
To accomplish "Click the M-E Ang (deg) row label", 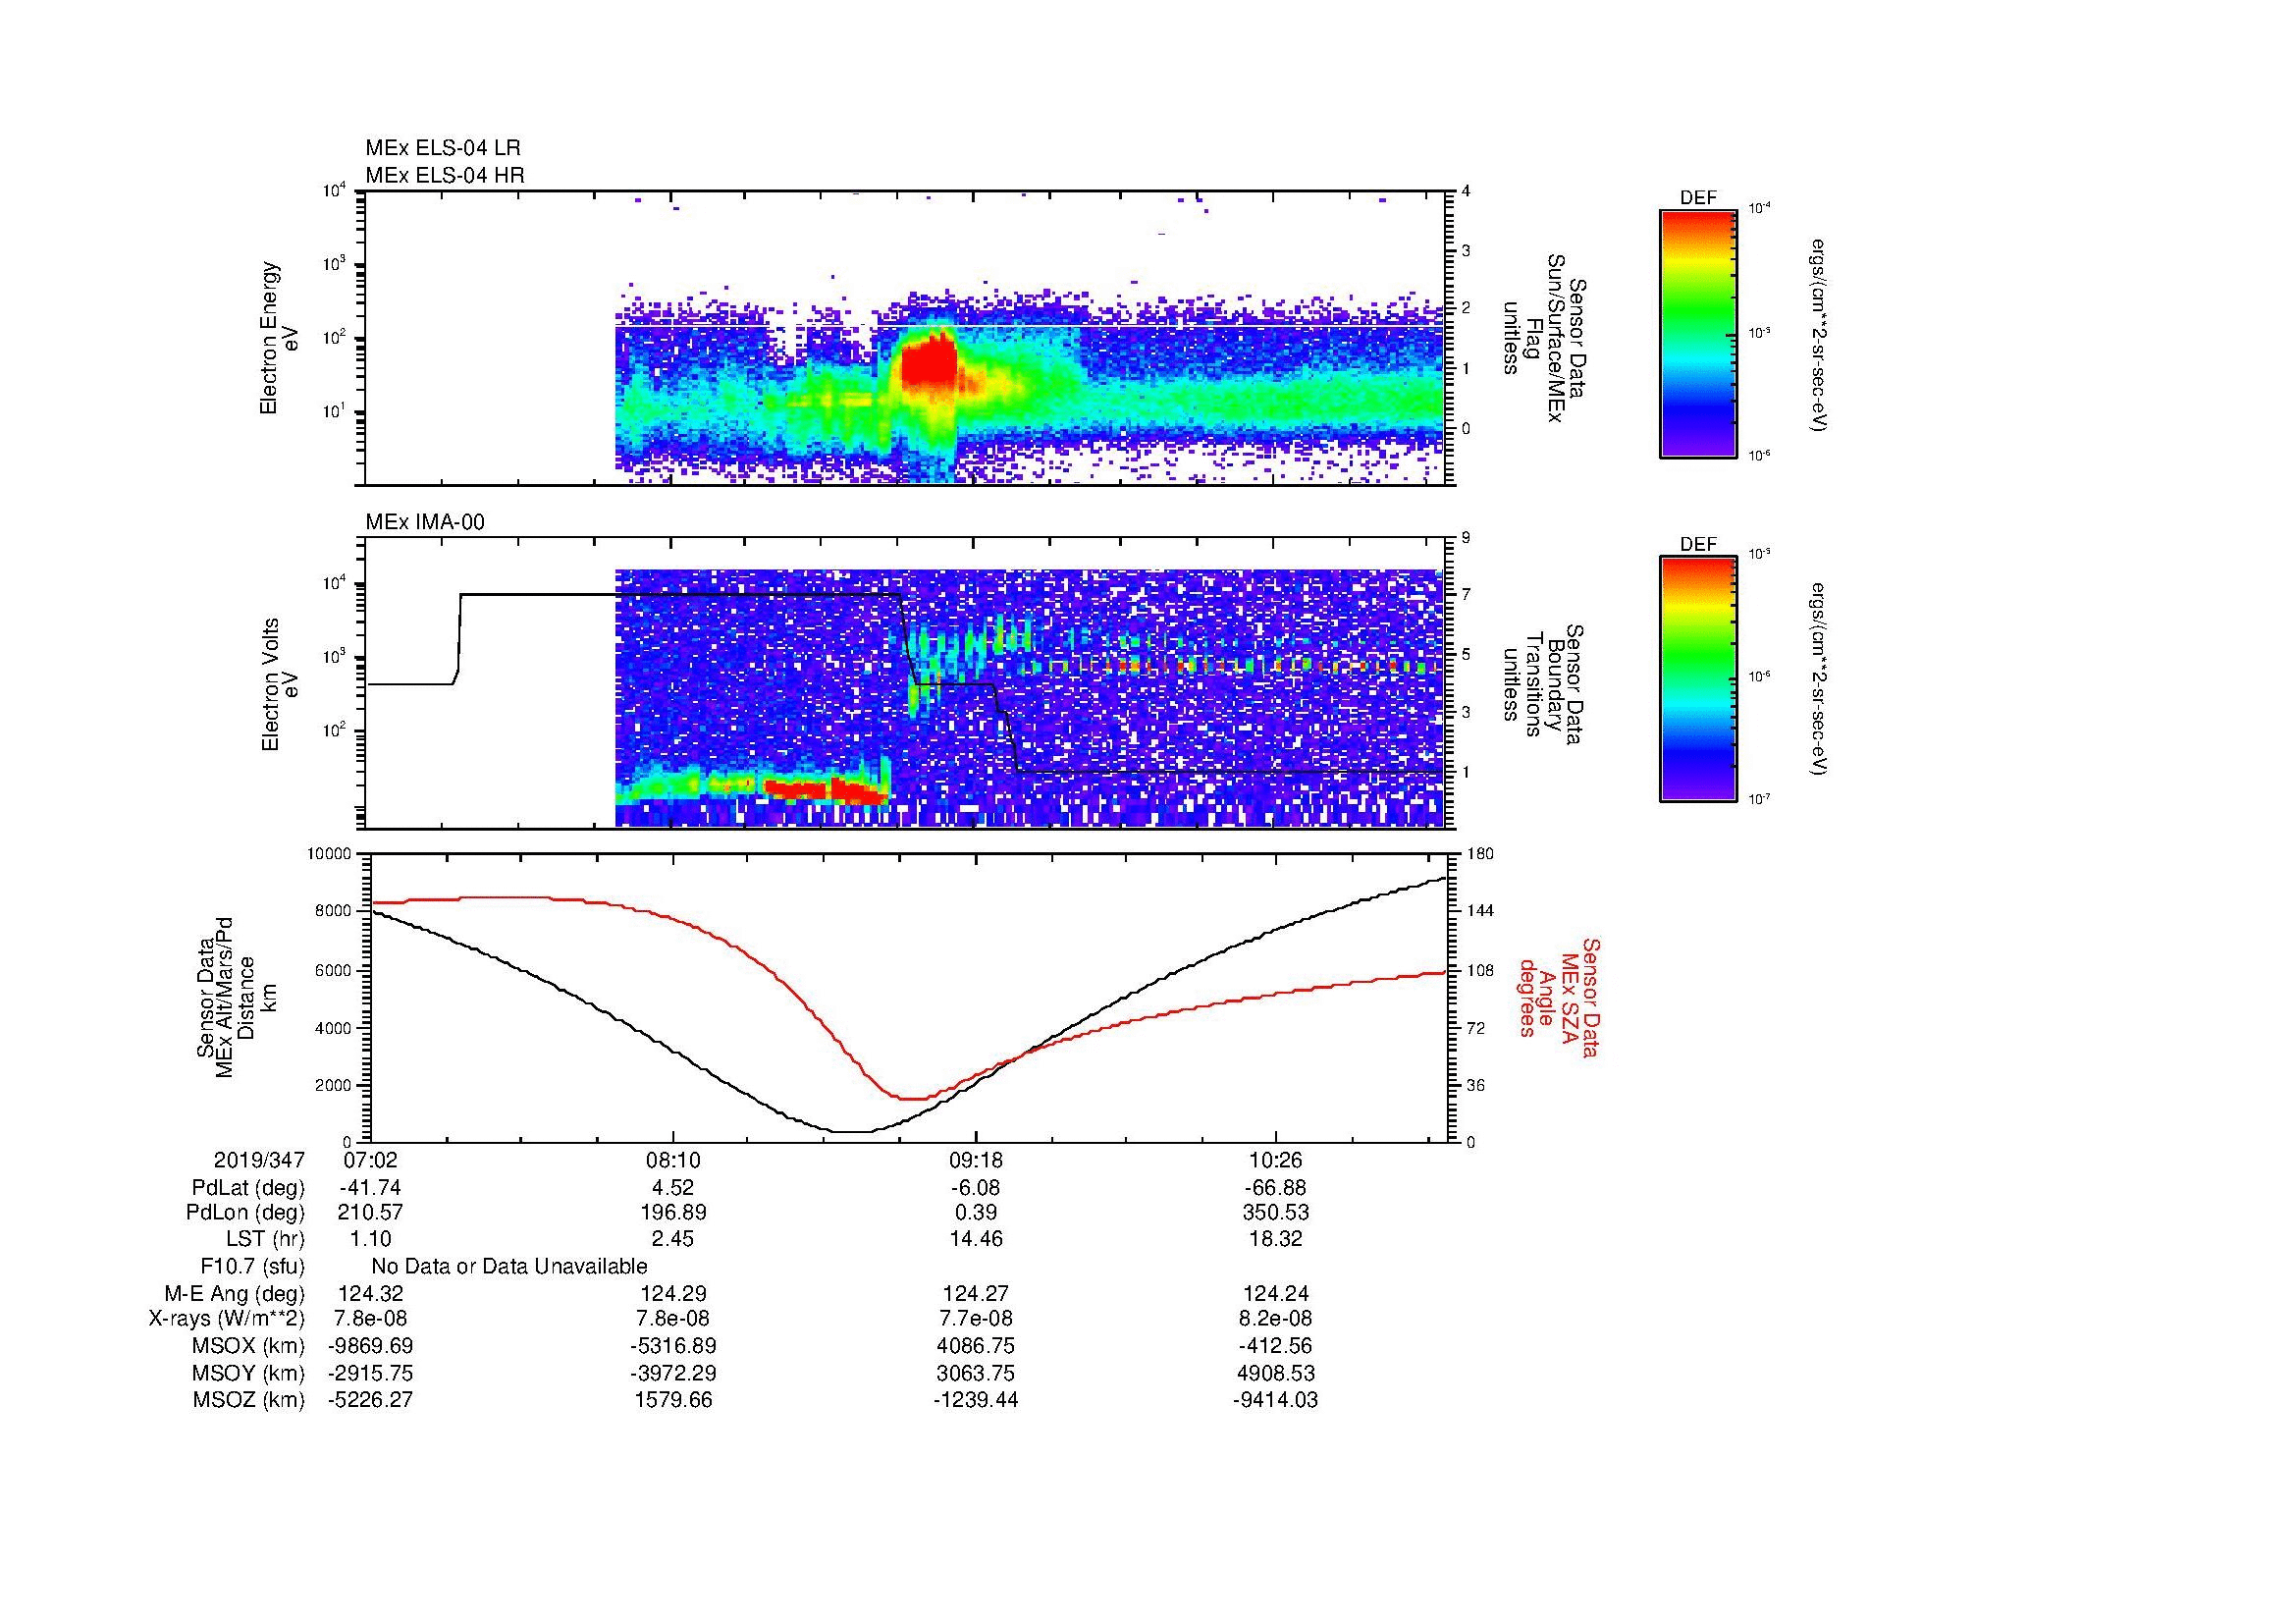I will tap(234, 1294).
